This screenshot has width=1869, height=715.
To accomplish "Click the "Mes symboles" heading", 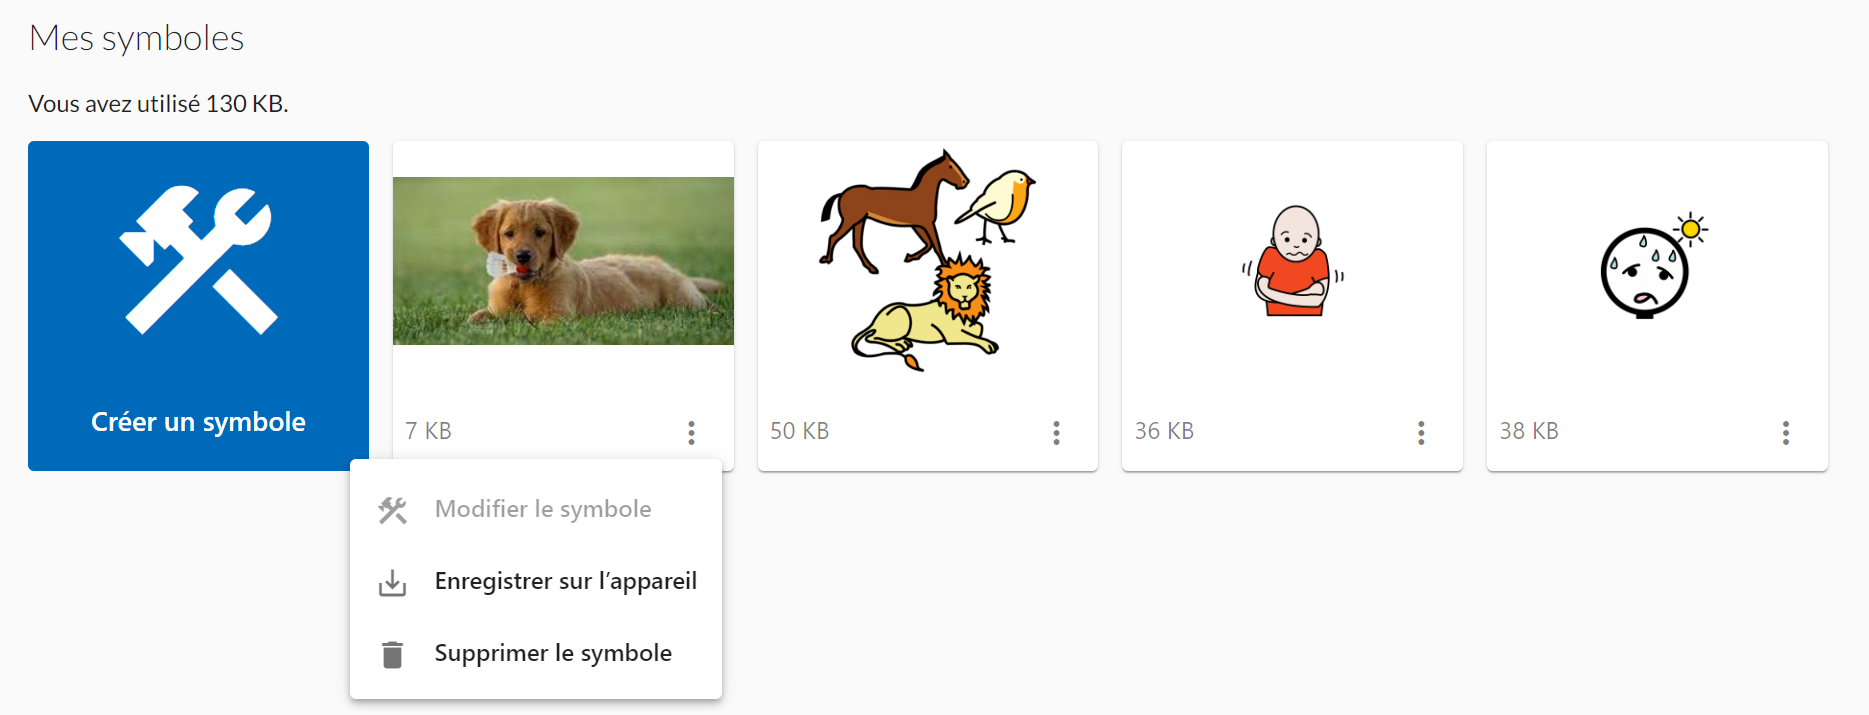I will [x=137, y=38].
